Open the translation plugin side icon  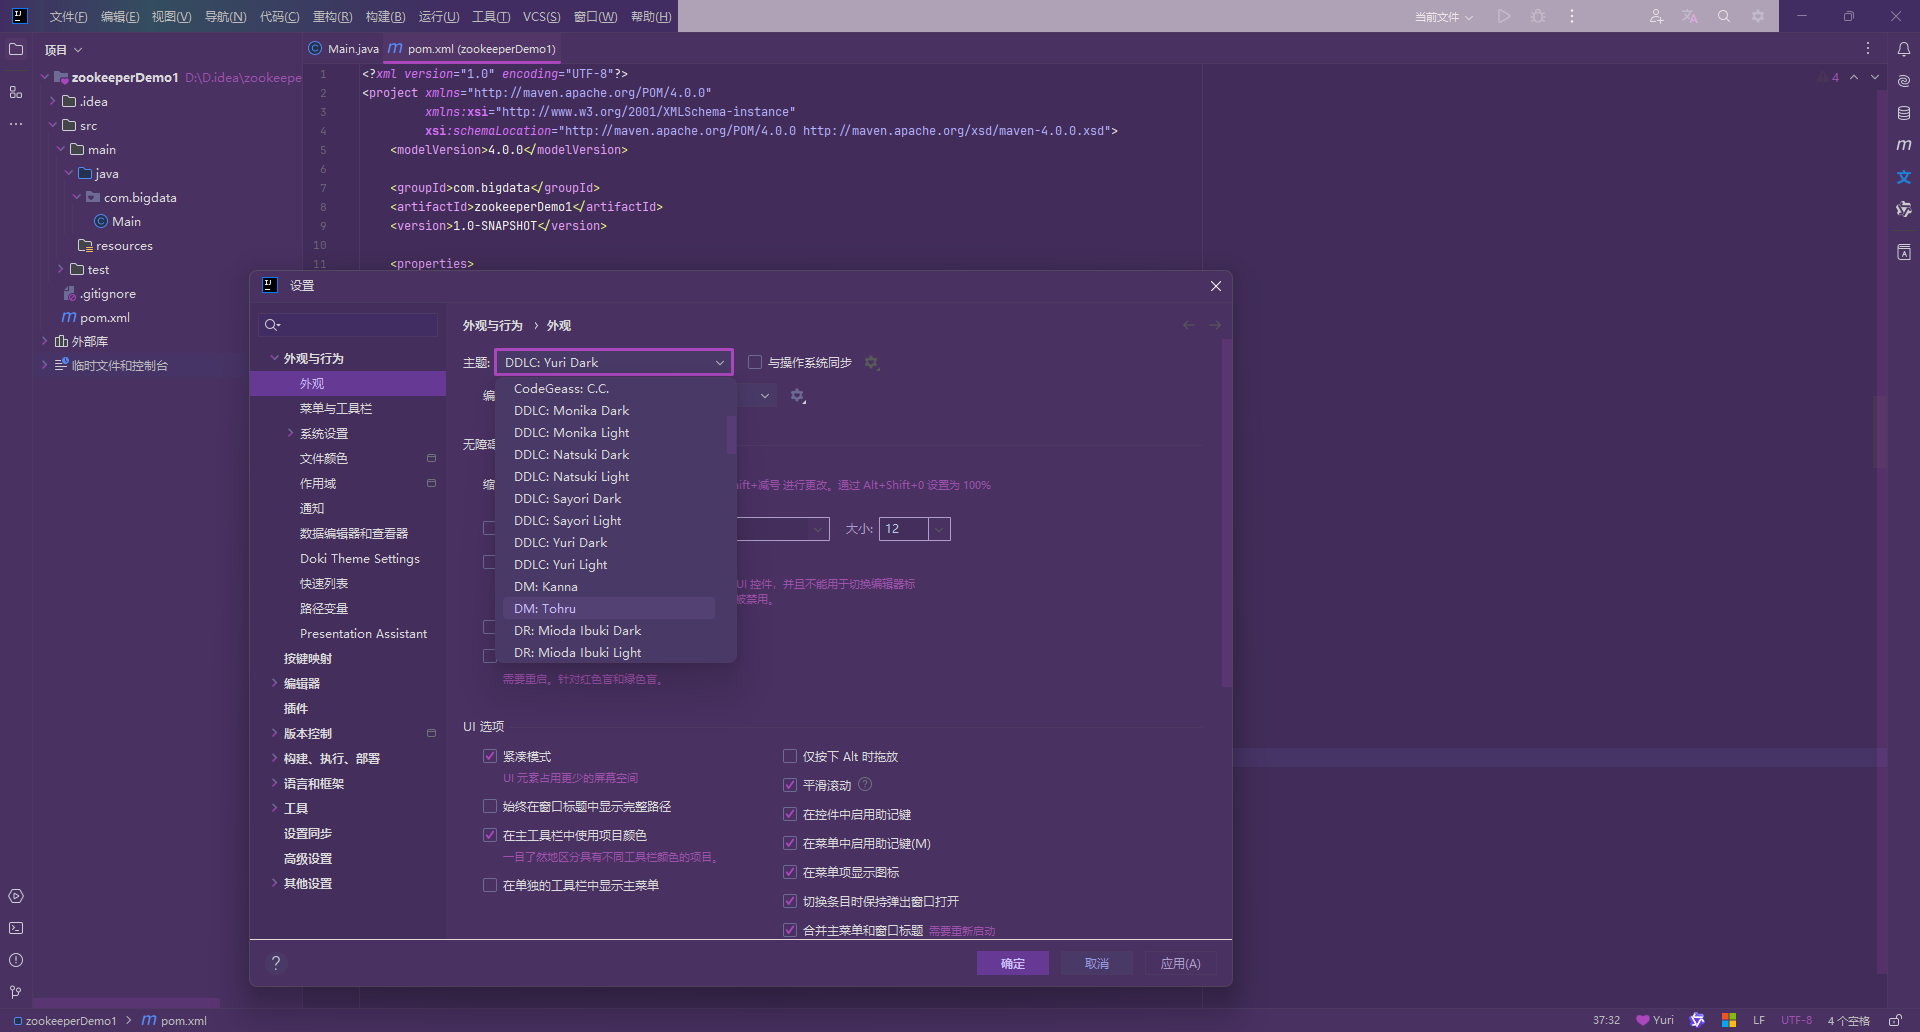1904,177
